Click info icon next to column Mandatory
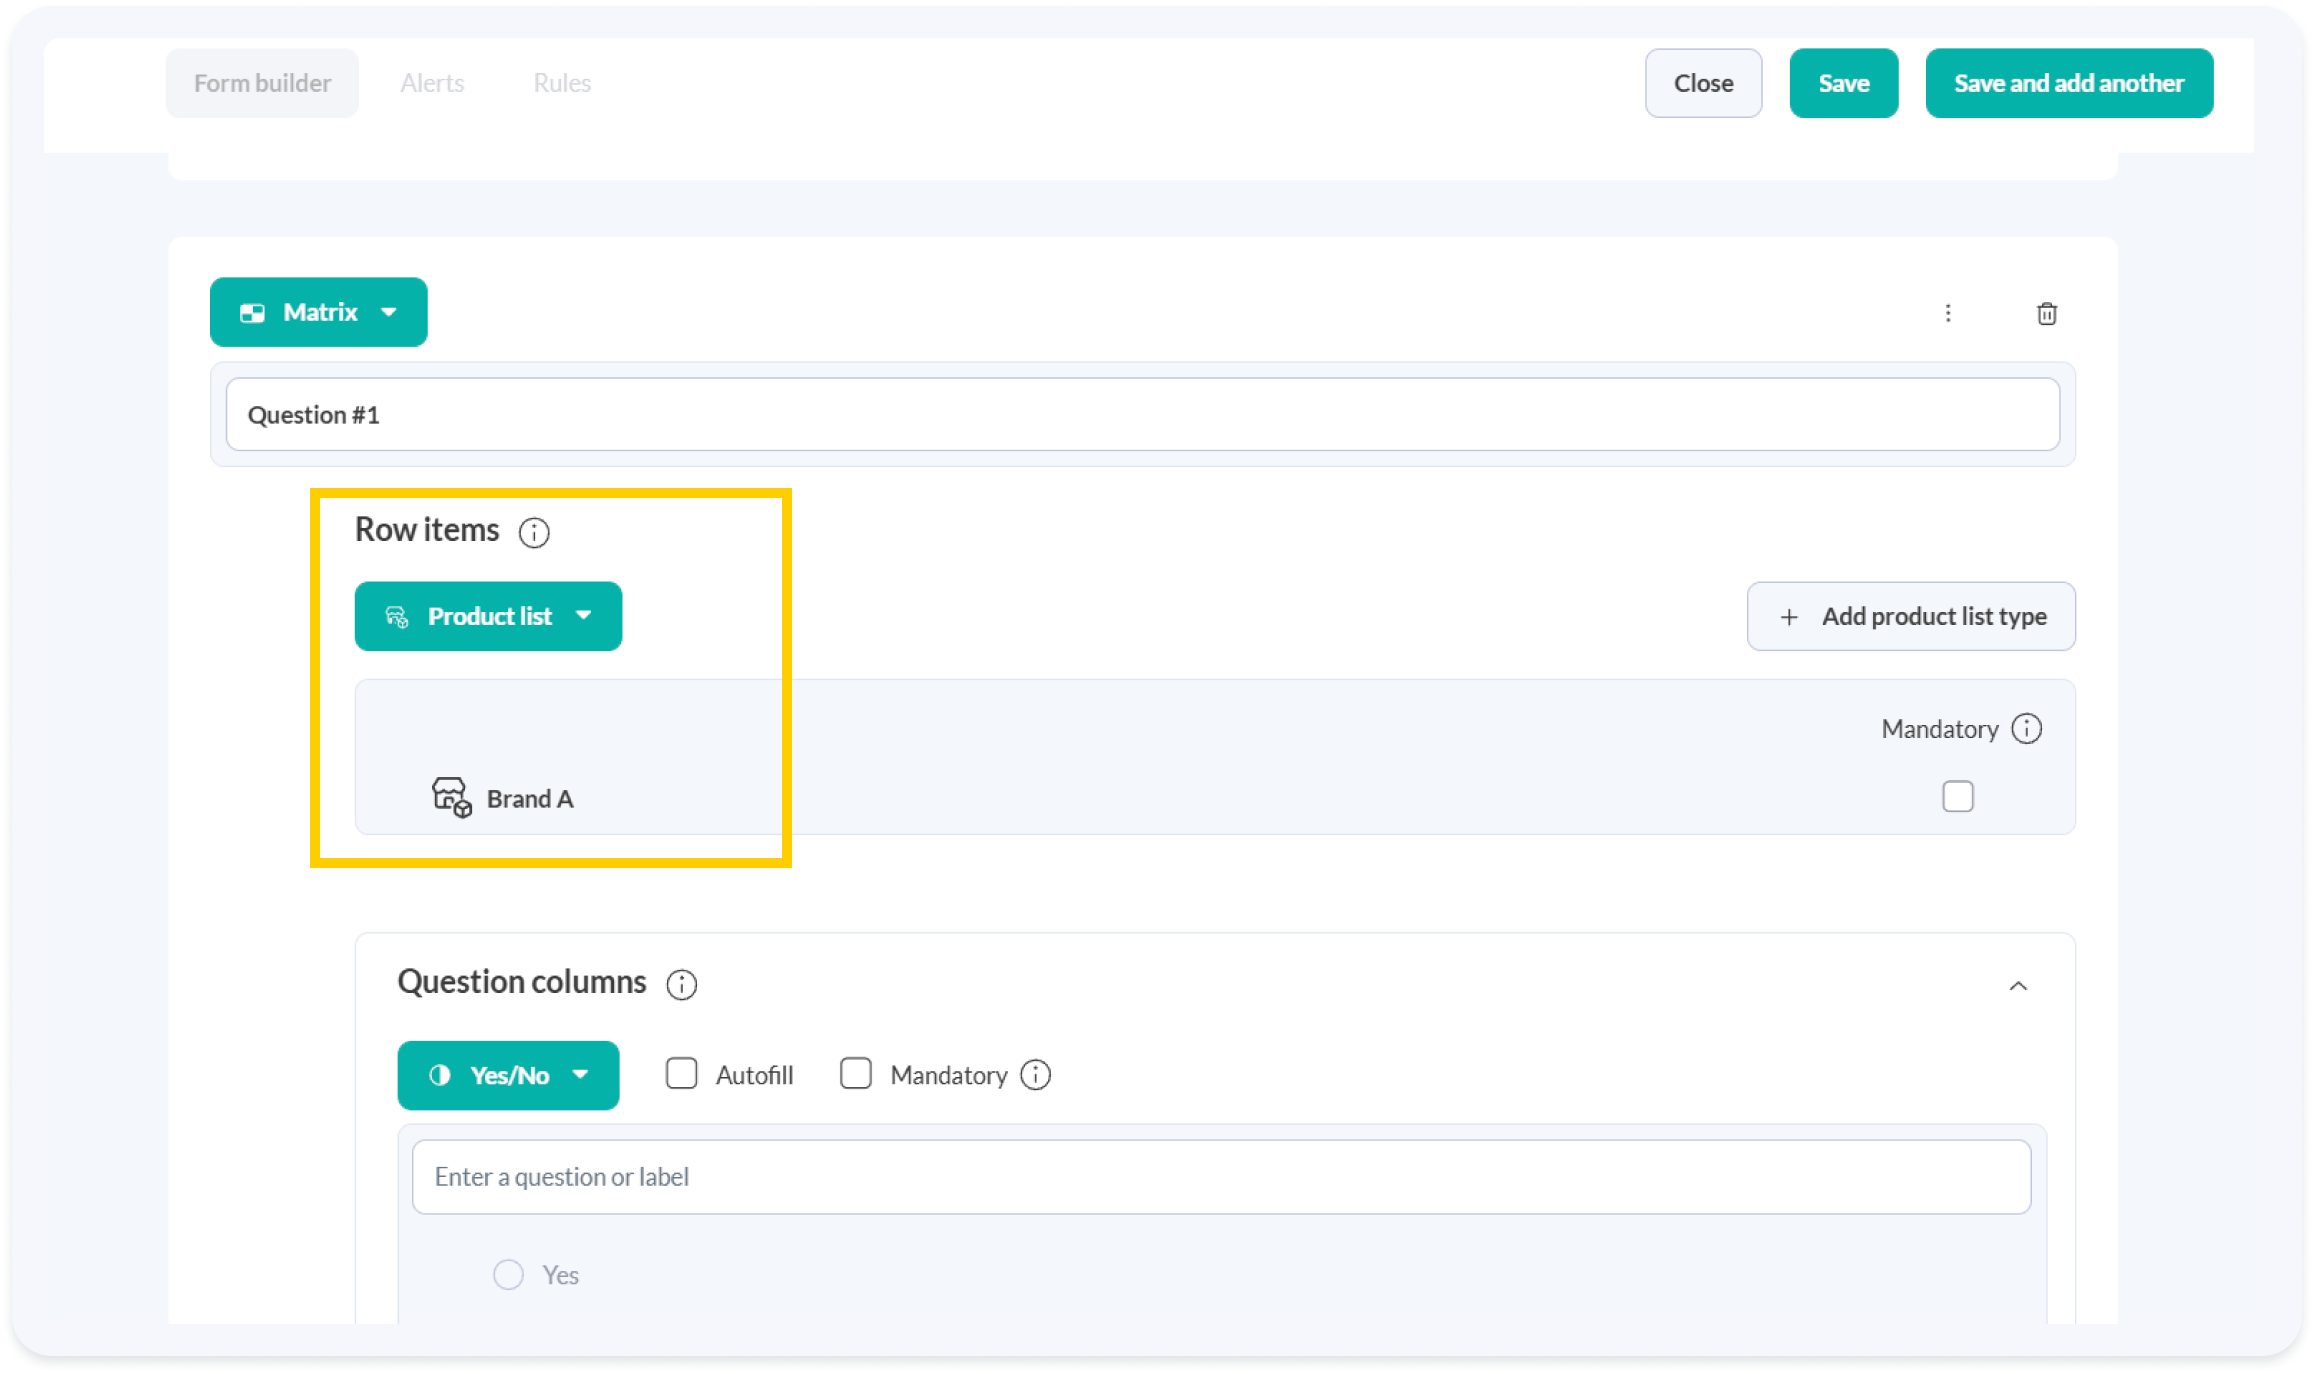 point(1035,1075)
